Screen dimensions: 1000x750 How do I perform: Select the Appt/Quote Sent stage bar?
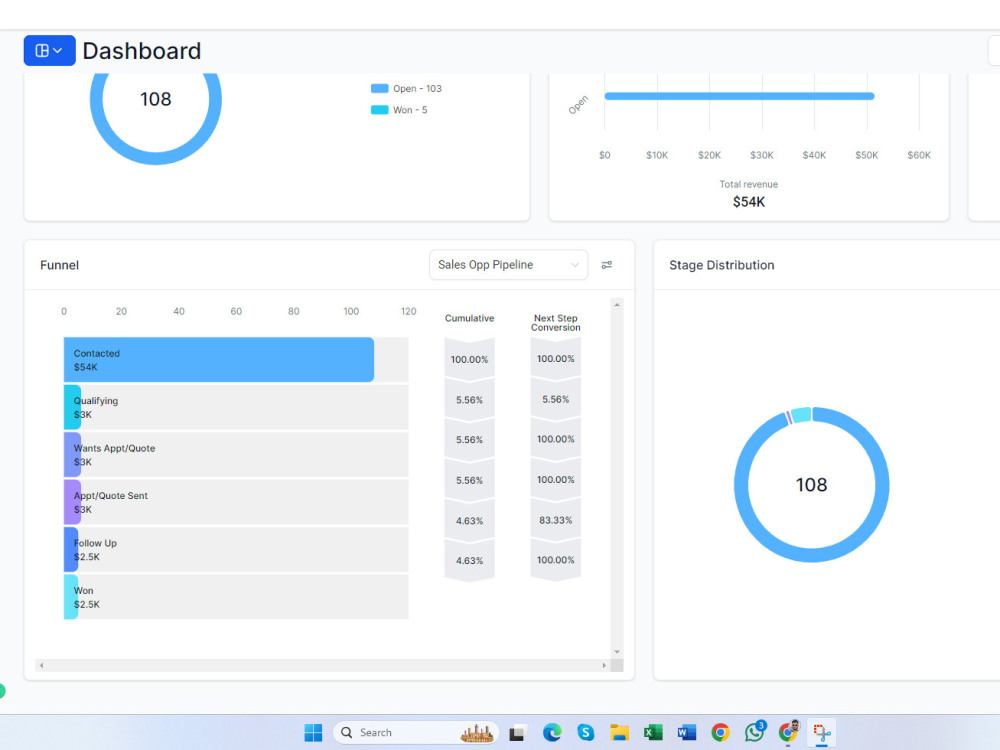[72, 503]
